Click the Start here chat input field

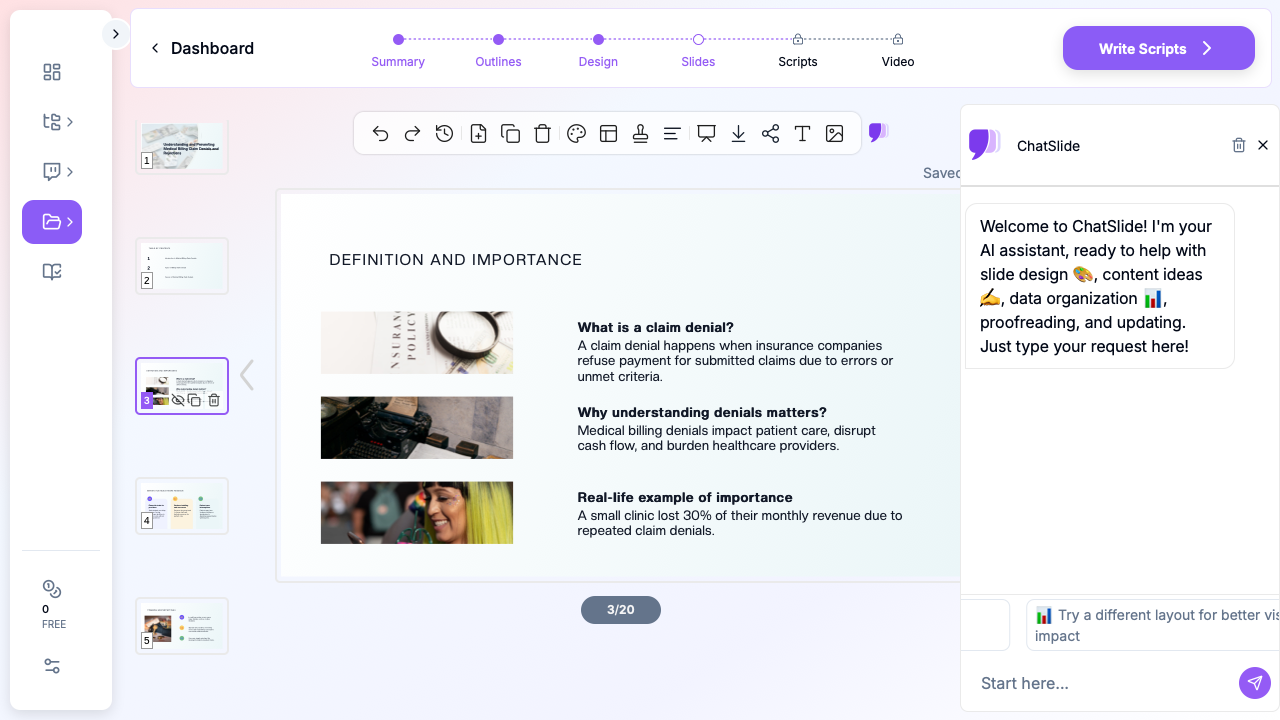tap(1100, 683)
